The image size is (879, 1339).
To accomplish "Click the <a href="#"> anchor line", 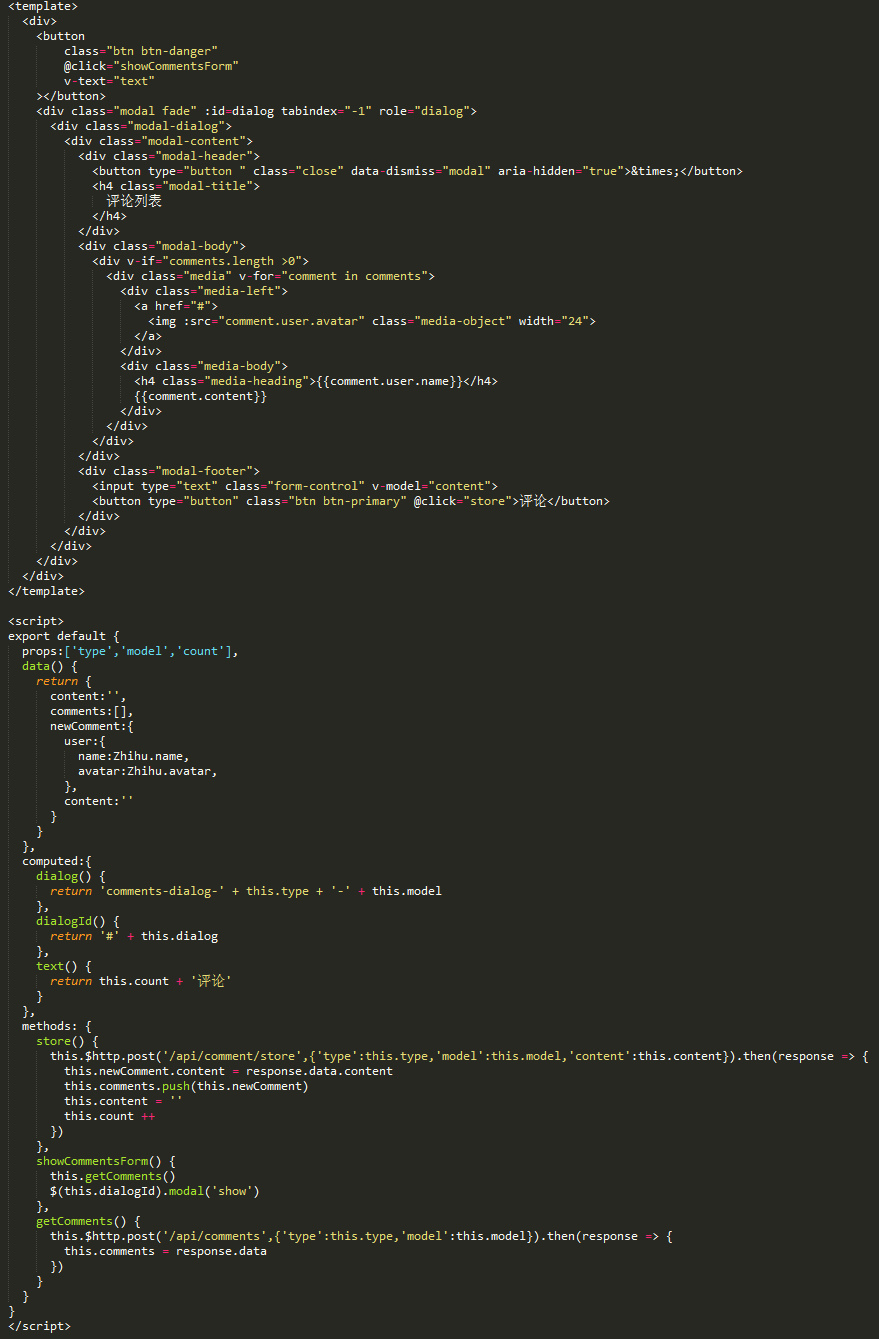I will click(x=176, y=306).
